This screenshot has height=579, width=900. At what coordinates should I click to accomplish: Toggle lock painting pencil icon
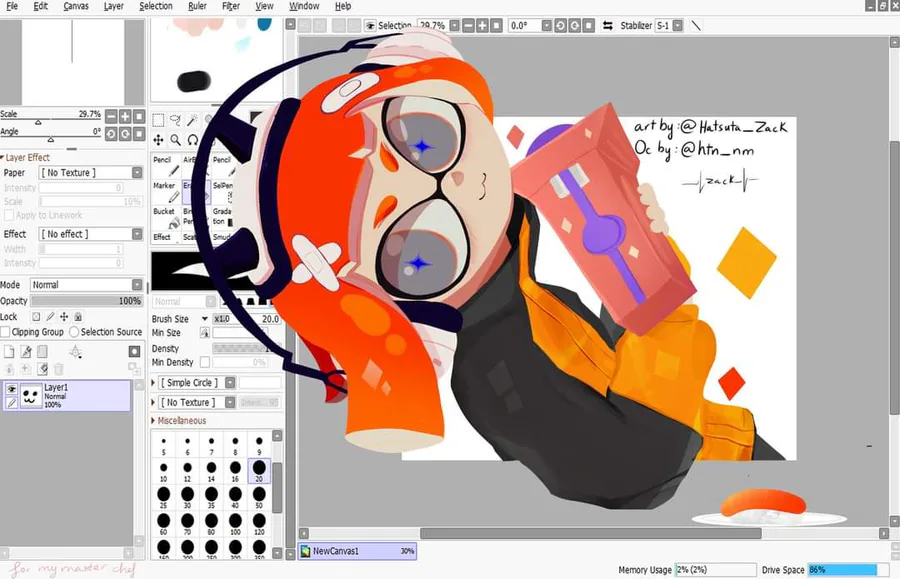(x=51, y=317)
